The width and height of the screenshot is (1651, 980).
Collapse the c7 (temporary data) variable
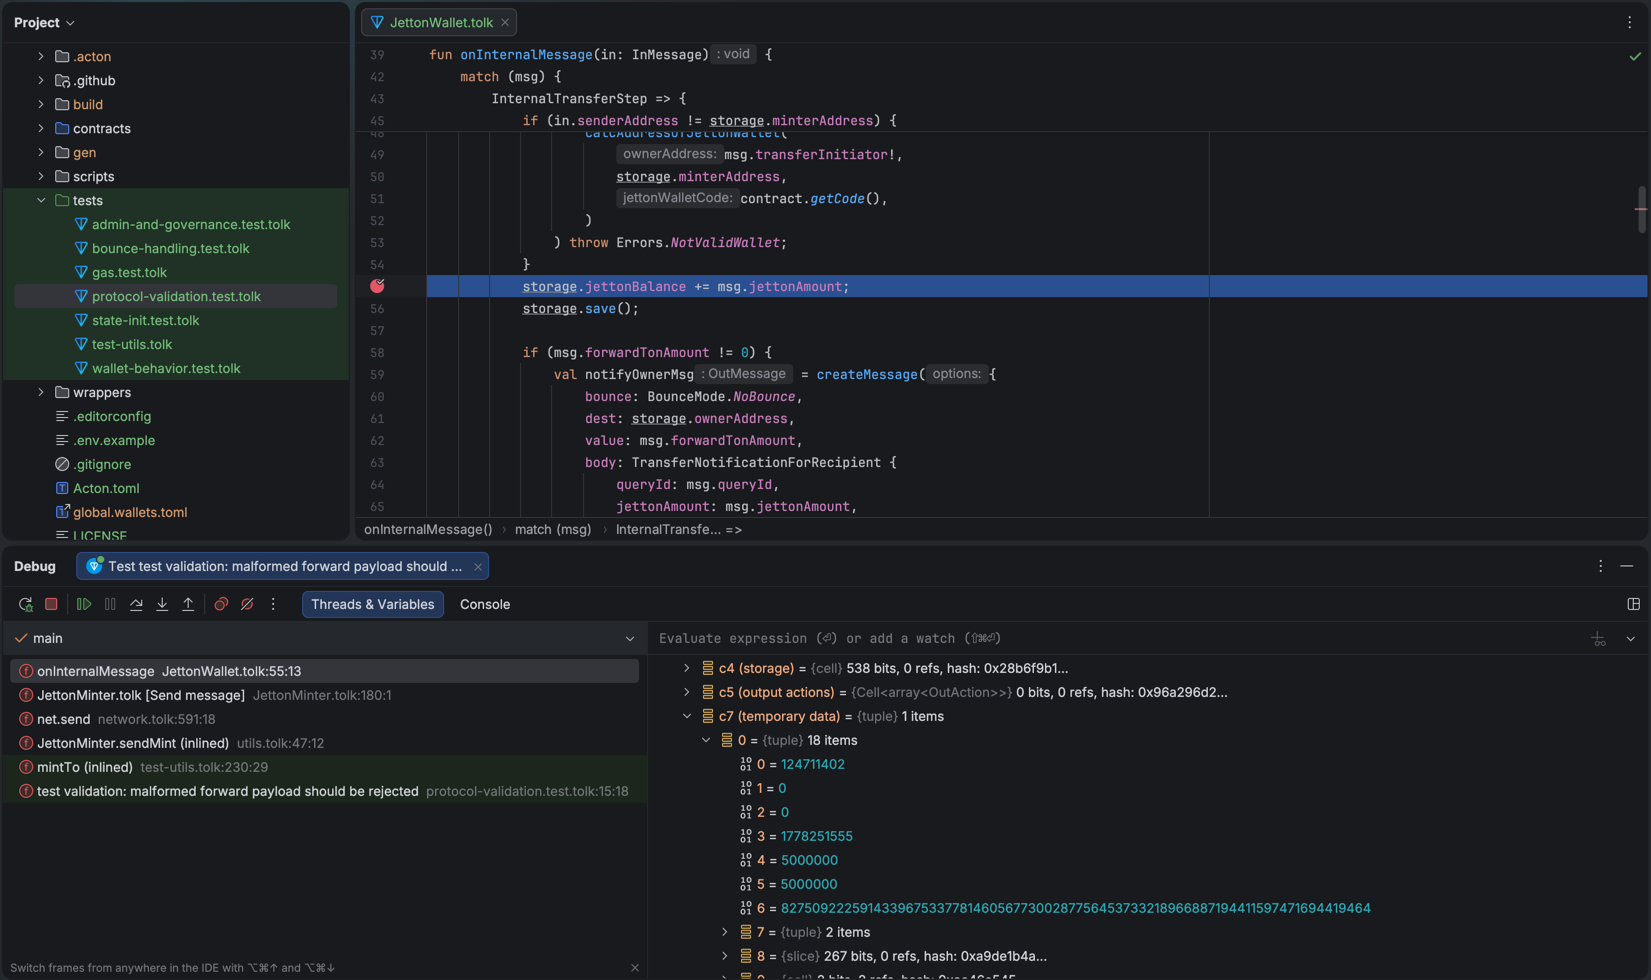(686, 716)
